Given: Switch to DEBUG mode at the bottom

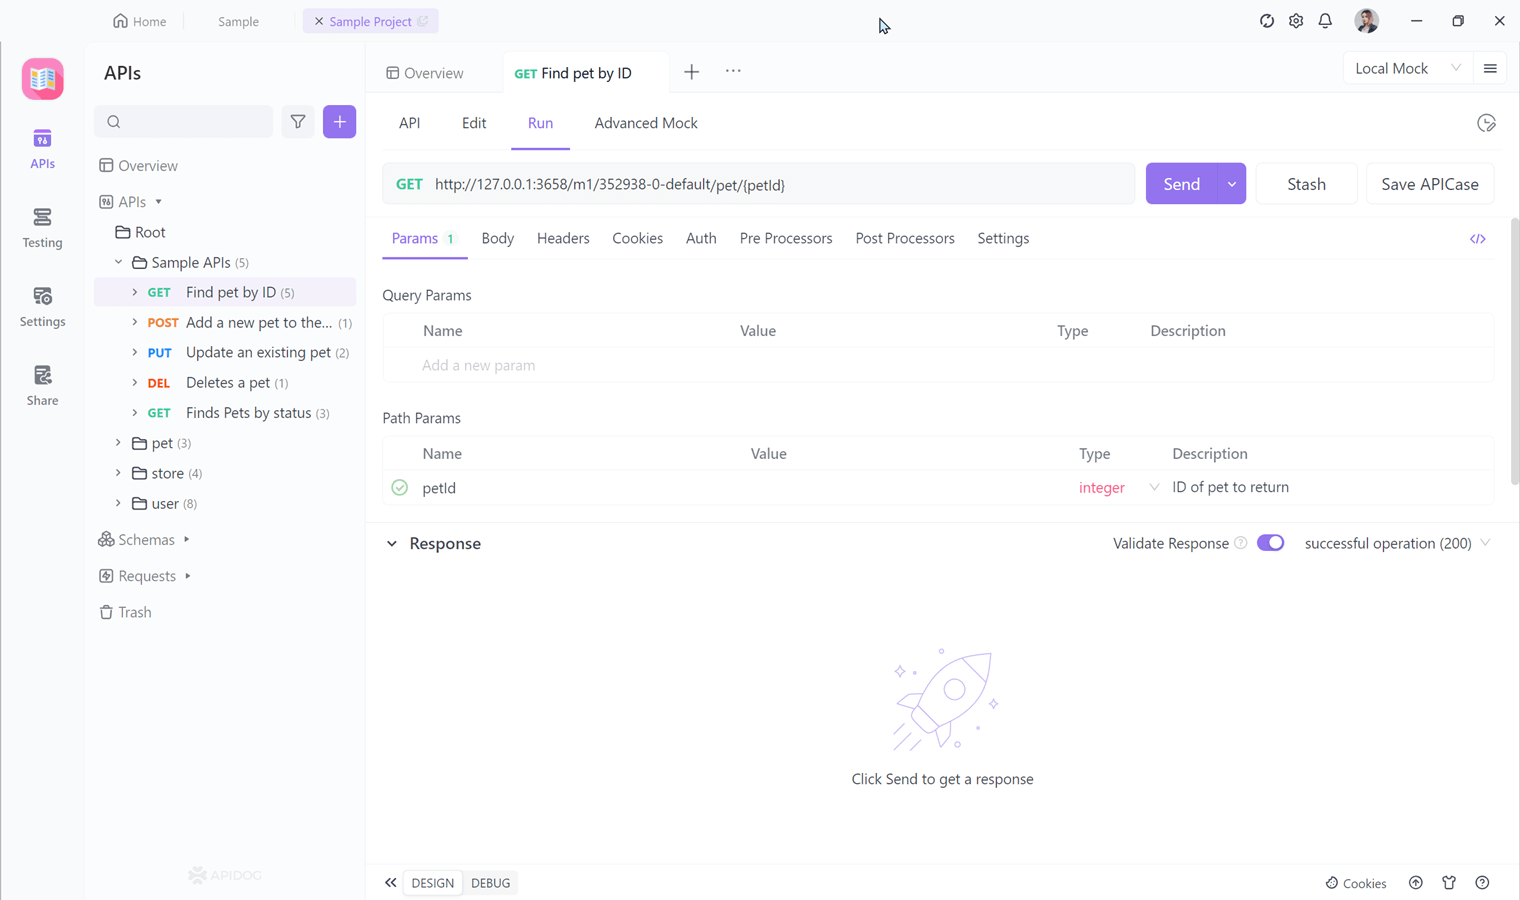Looking at the screenshot, I should point(490,883).
